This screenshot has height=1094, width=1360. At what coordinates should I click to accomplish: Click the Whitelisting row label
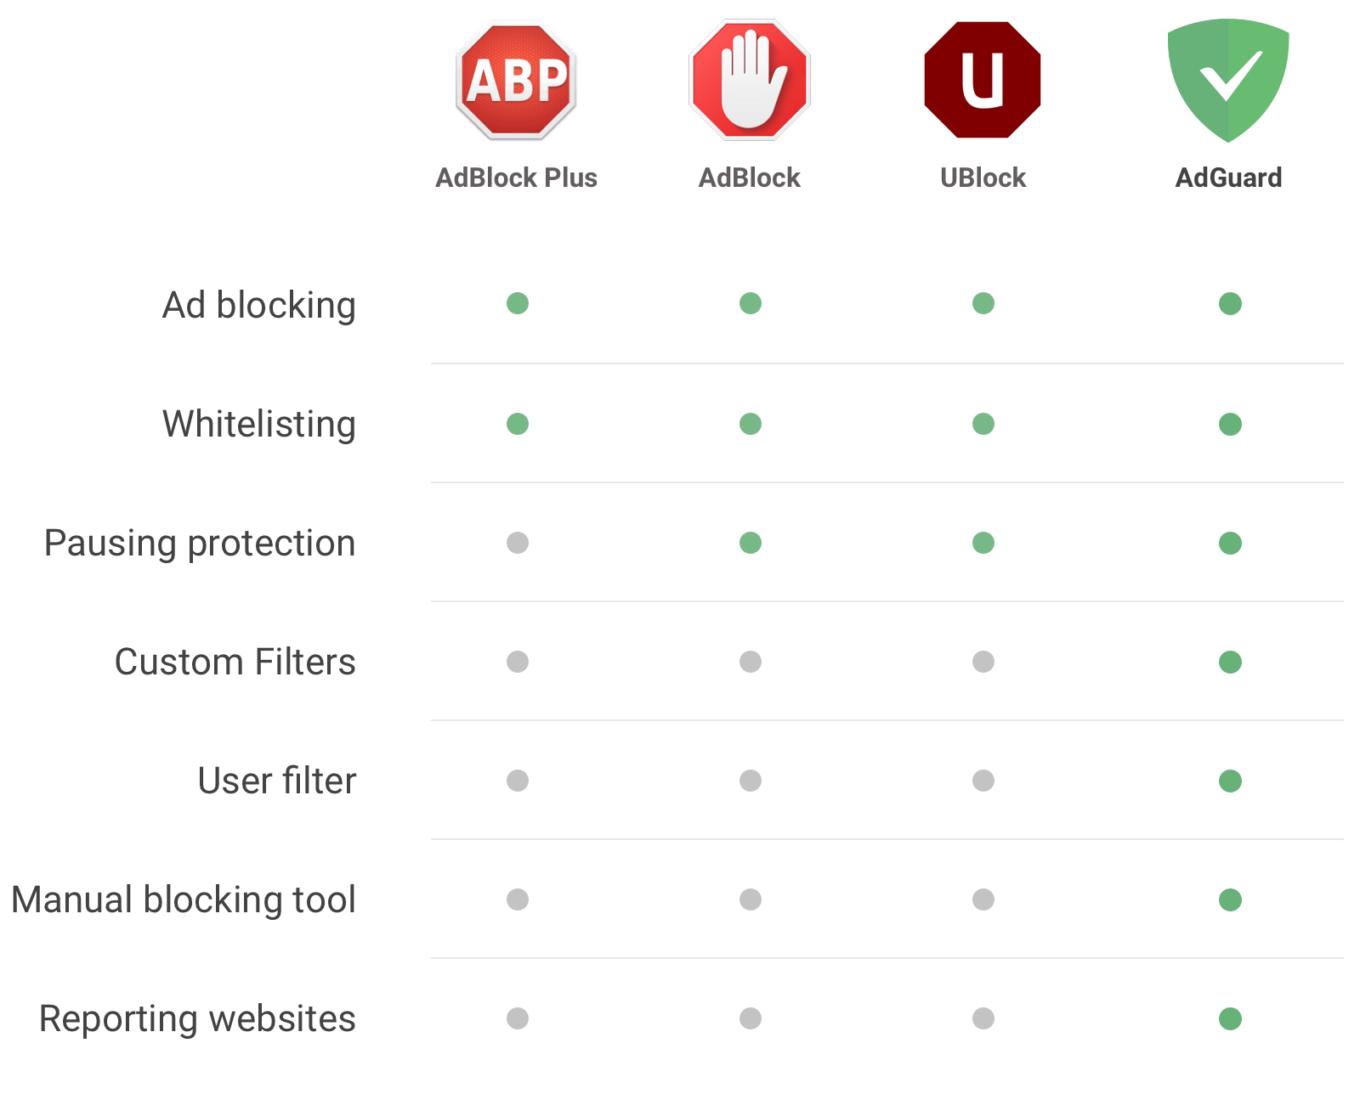click(x=259, y=424)
